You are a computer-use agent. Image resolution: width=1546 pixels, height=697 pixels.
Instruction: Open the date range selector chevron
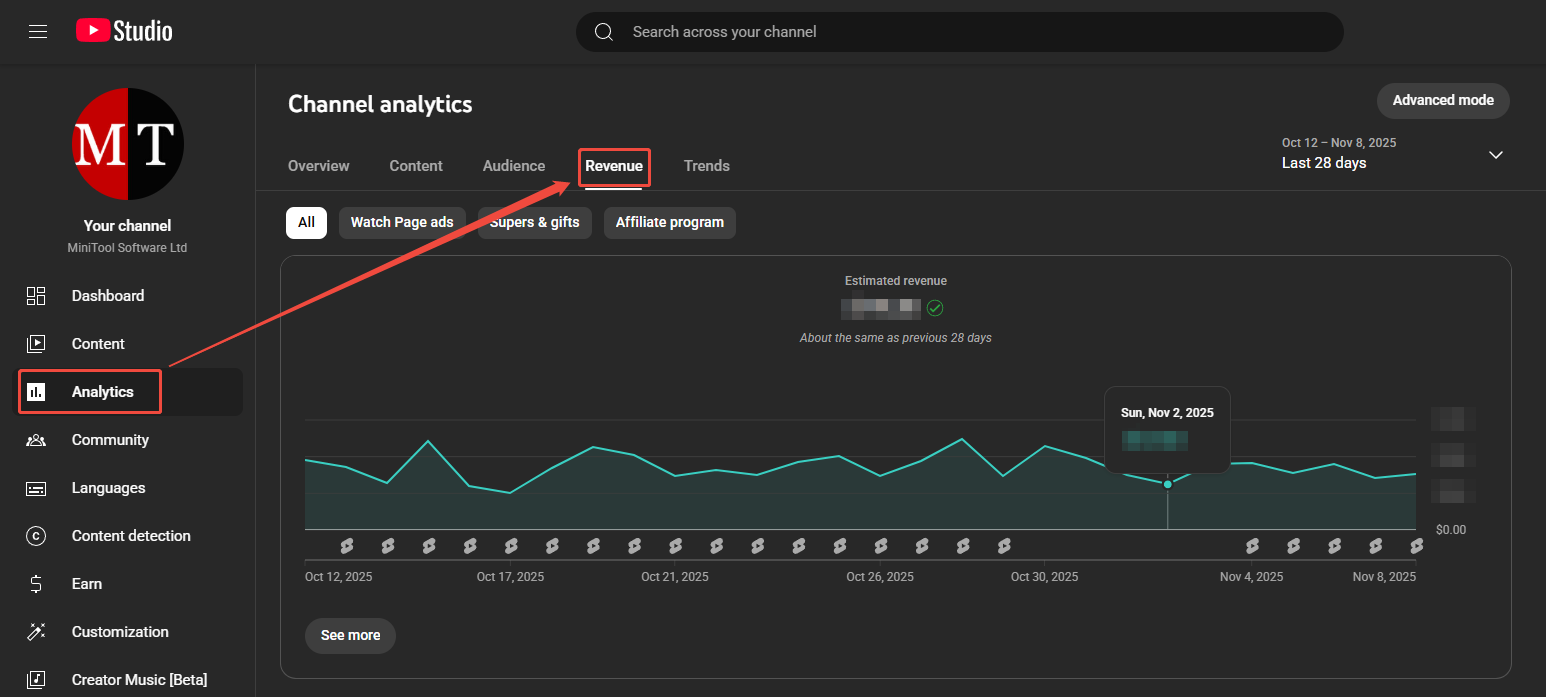pos(1495,155)
